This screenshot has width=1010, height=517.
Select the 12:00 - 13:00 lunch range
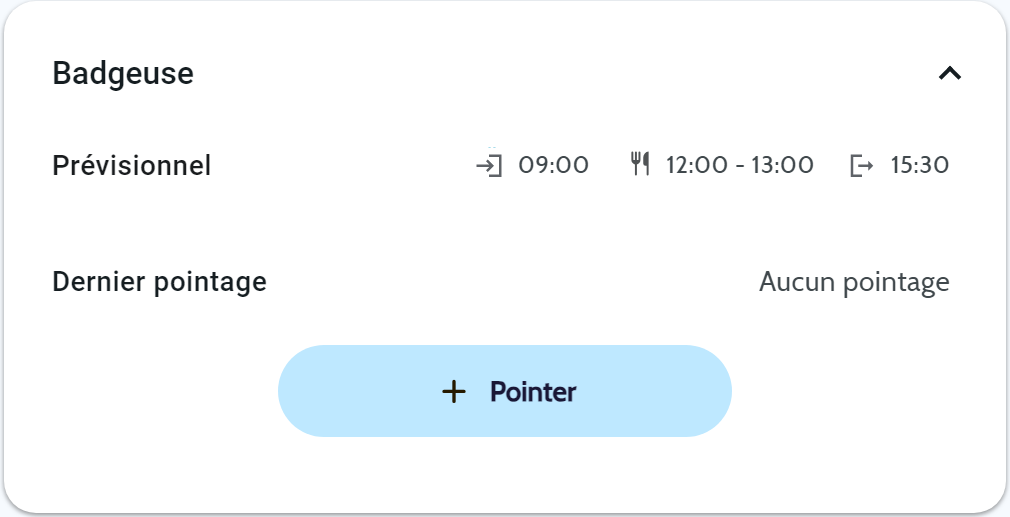[740, 165]
